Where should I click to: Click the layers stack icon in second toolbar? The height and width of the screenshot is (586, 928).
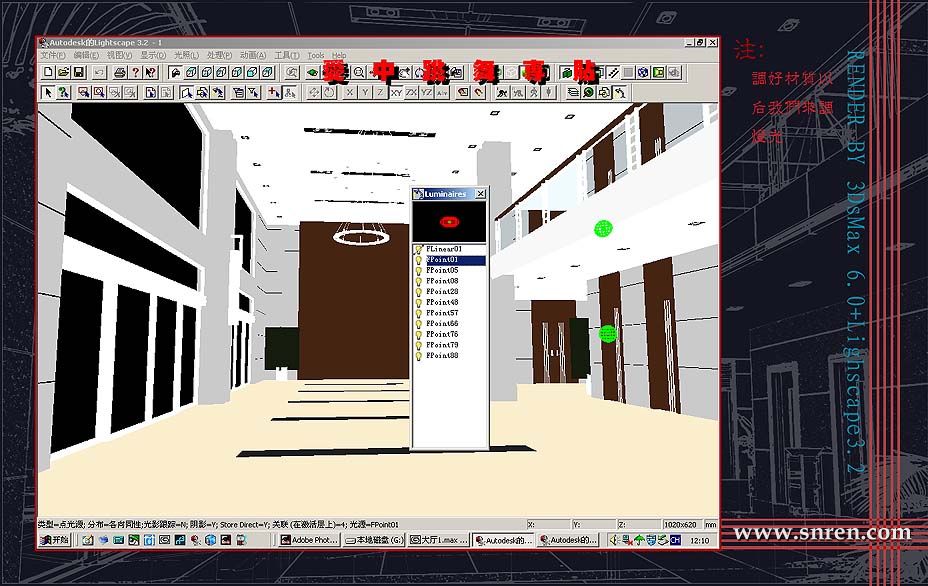[573, 92]
